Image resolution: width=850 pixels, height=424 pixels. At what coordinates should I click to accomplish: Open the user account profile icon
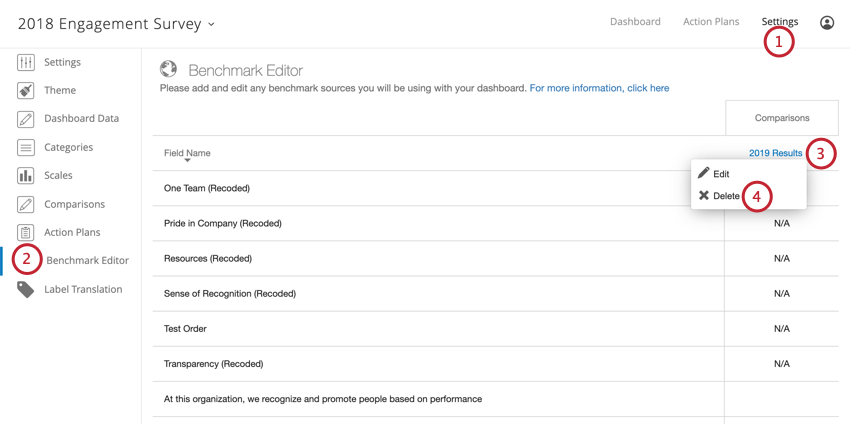tap(827, 22)
